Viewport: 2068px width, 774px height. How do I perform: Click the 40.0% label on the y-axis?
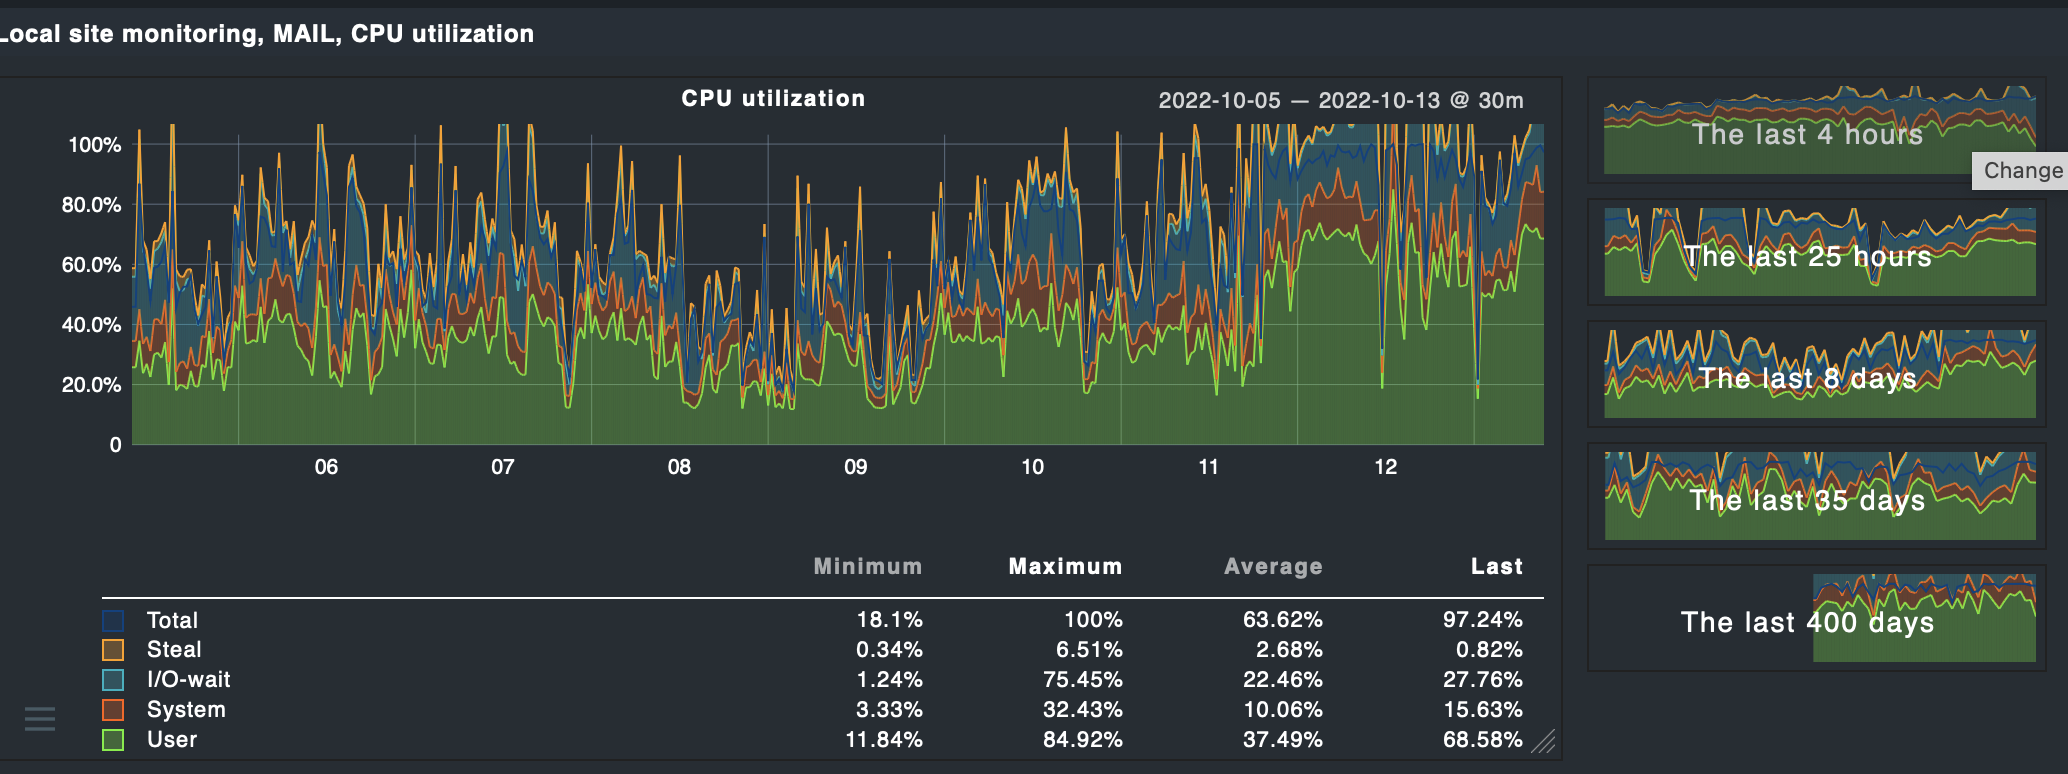tap(91, 325)
